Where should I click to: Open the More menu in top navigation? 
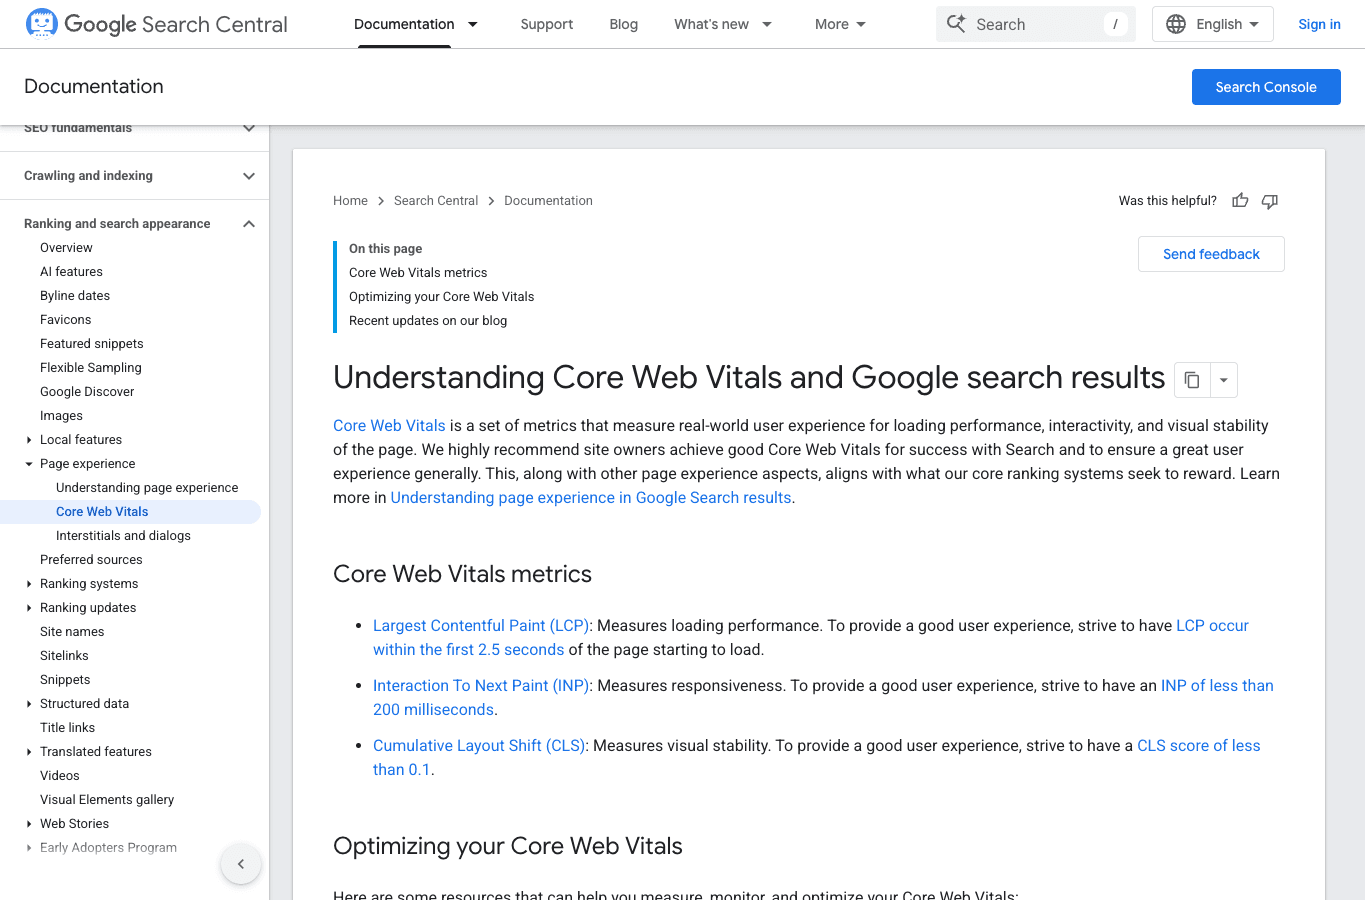[840, 24]
